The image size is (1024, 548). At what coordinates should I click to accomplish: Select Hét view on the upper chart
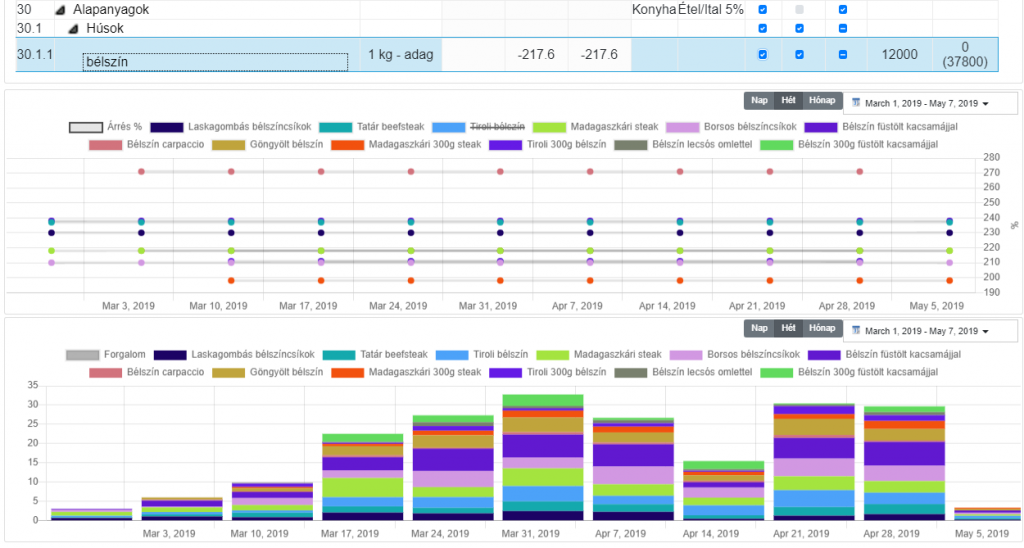pos(788,101)
